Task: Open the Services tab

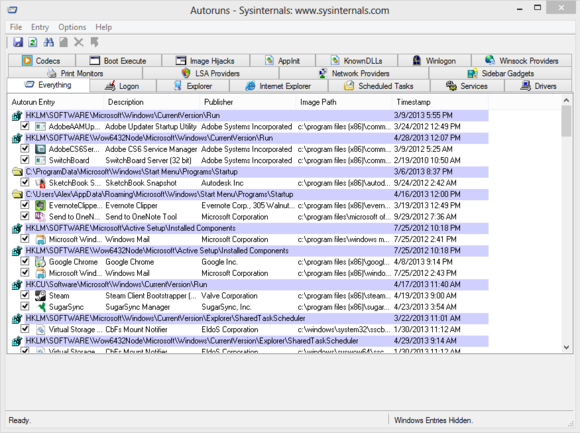Action: (467, 86)
